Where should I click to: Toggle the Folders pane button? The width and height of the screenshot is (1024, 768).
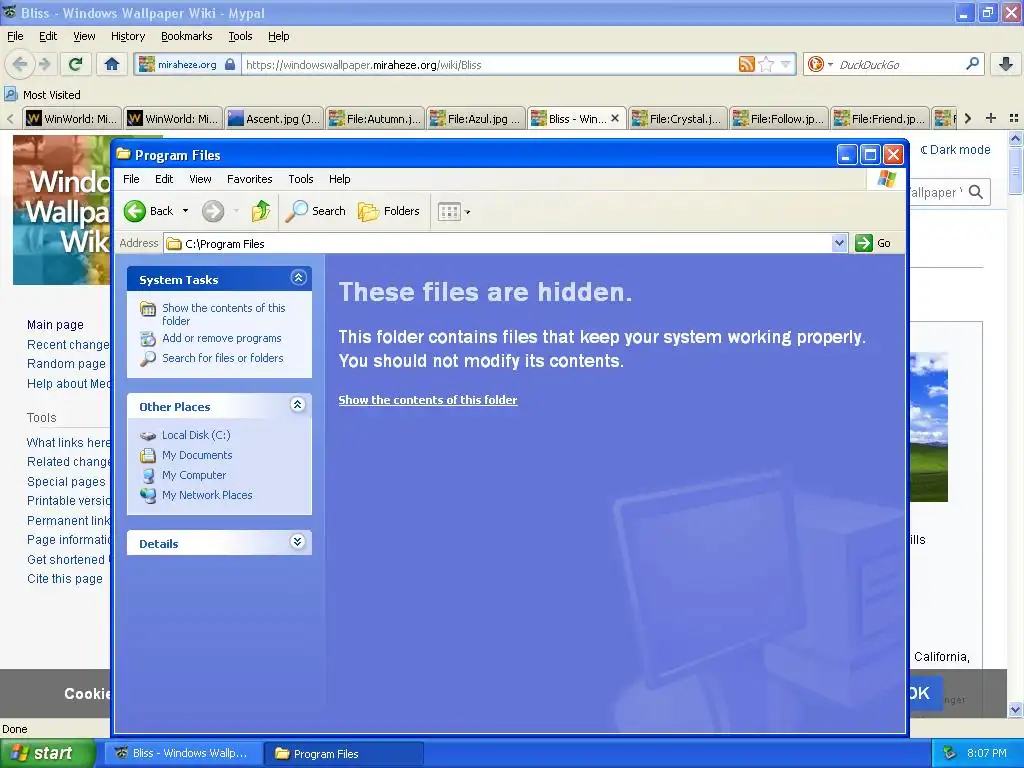pos(389,211)
